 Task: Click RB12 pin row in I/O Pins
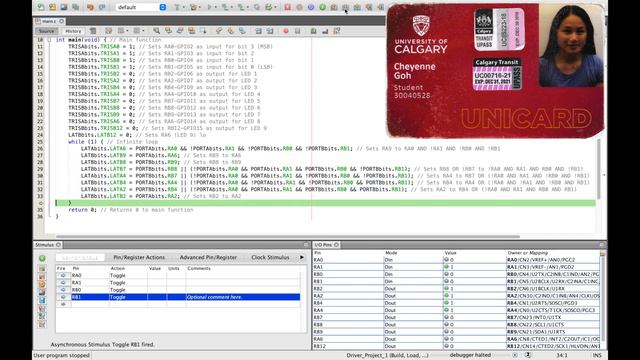click(456, 346)
